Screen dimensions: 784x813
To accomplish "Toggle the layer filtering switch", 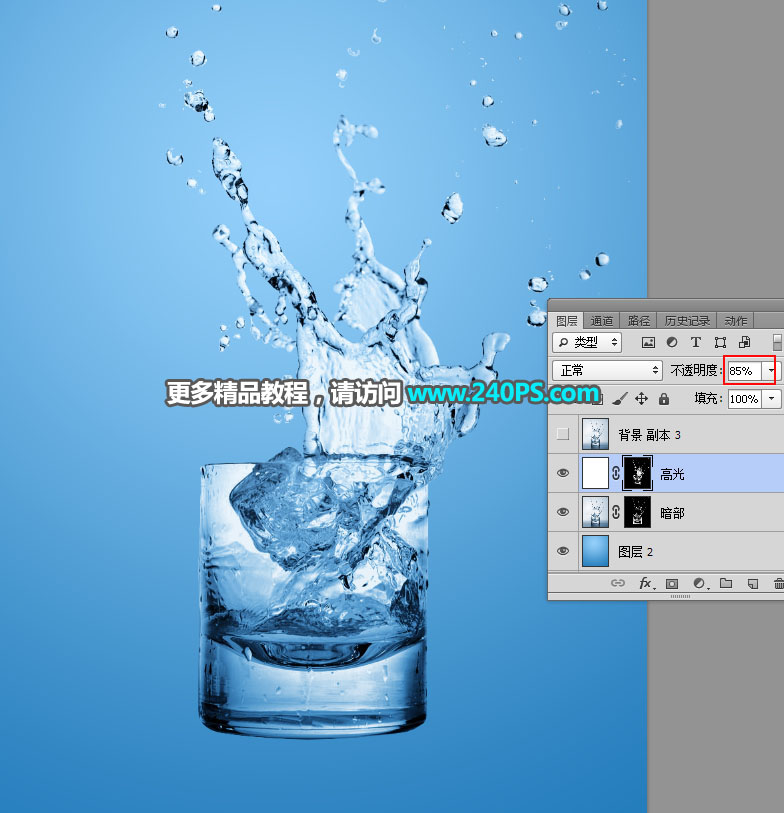I will tap(777, 342).
